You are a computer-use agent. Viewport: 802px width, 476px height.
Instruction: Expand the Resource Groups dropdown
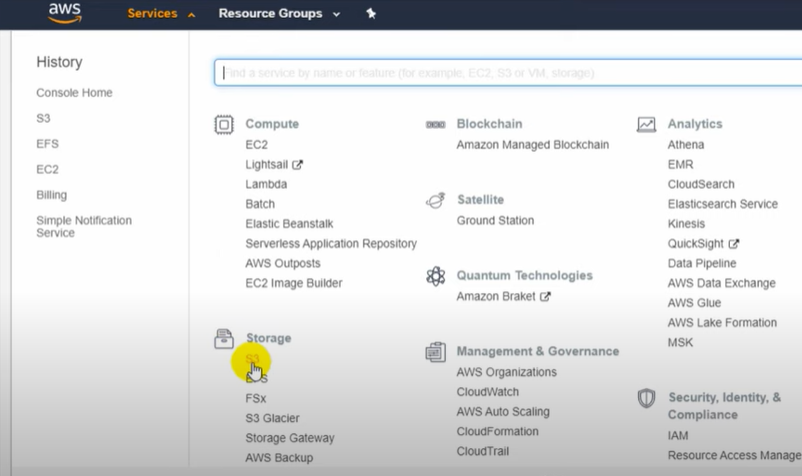coord(279,14)
